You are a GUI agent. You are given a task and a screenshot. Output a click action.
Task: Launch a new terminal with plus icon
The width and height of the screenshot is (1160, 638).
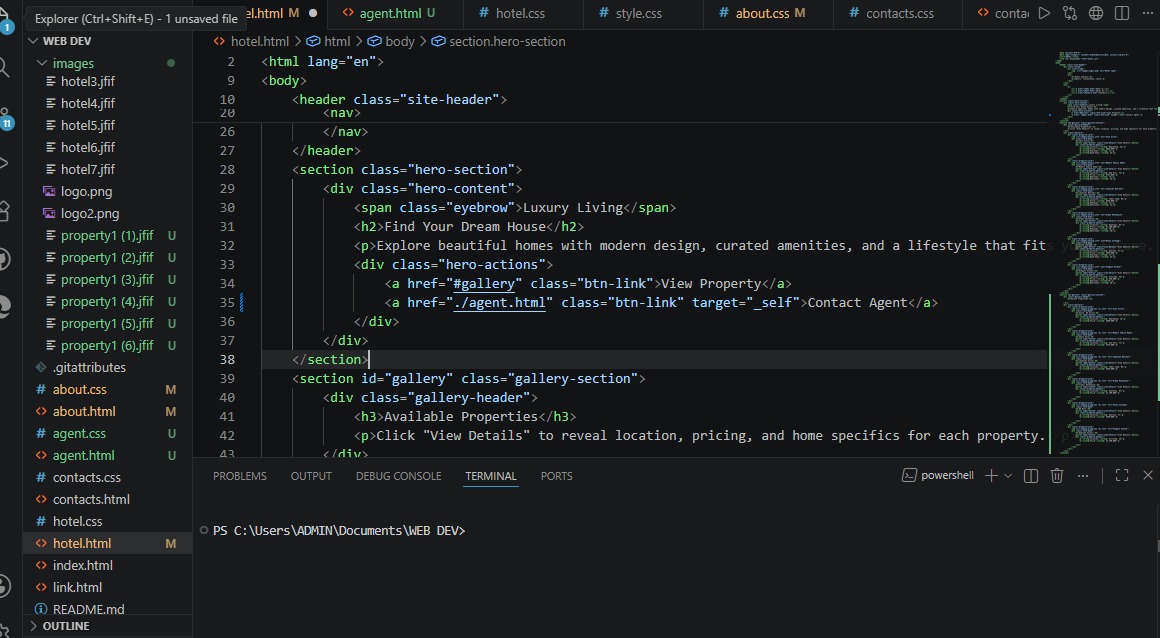tap(991, 476)
